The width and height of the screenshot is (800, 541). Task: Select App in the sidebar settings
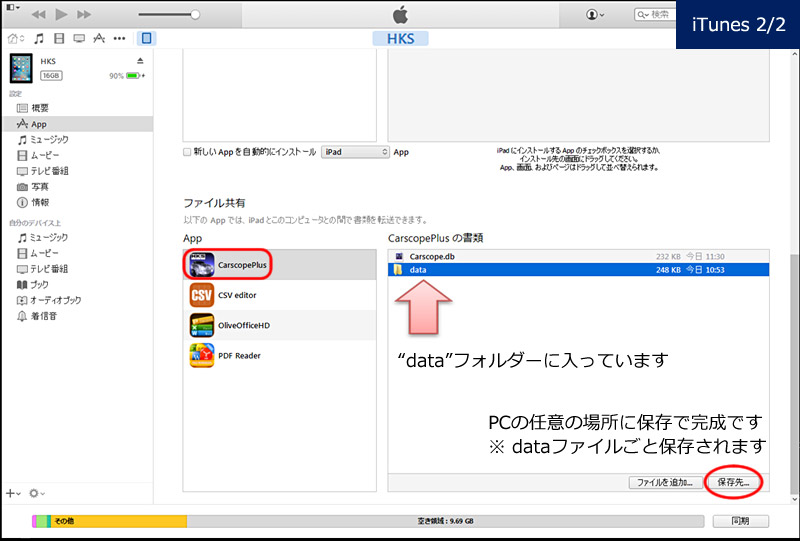click(x=78, y=124)
